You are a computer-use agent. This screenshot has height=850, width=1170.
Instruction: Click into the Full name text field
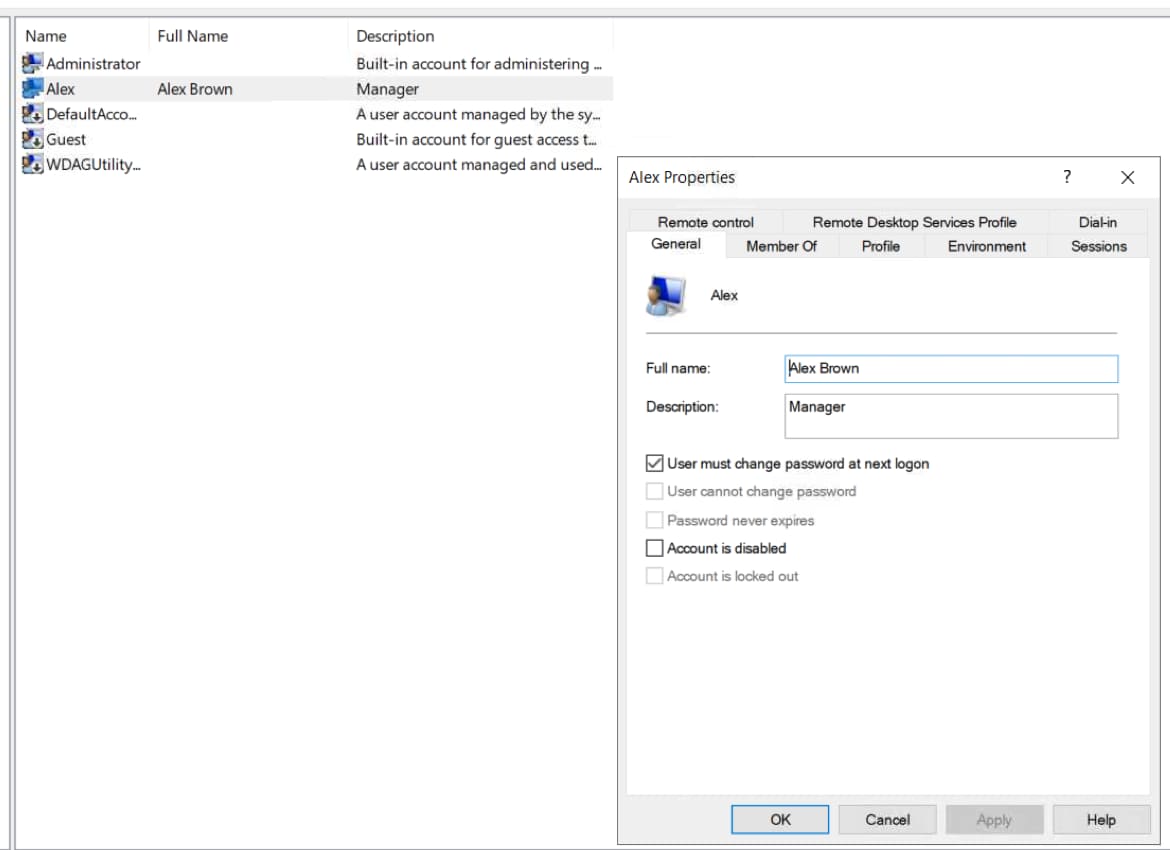(x=950, y=368)
